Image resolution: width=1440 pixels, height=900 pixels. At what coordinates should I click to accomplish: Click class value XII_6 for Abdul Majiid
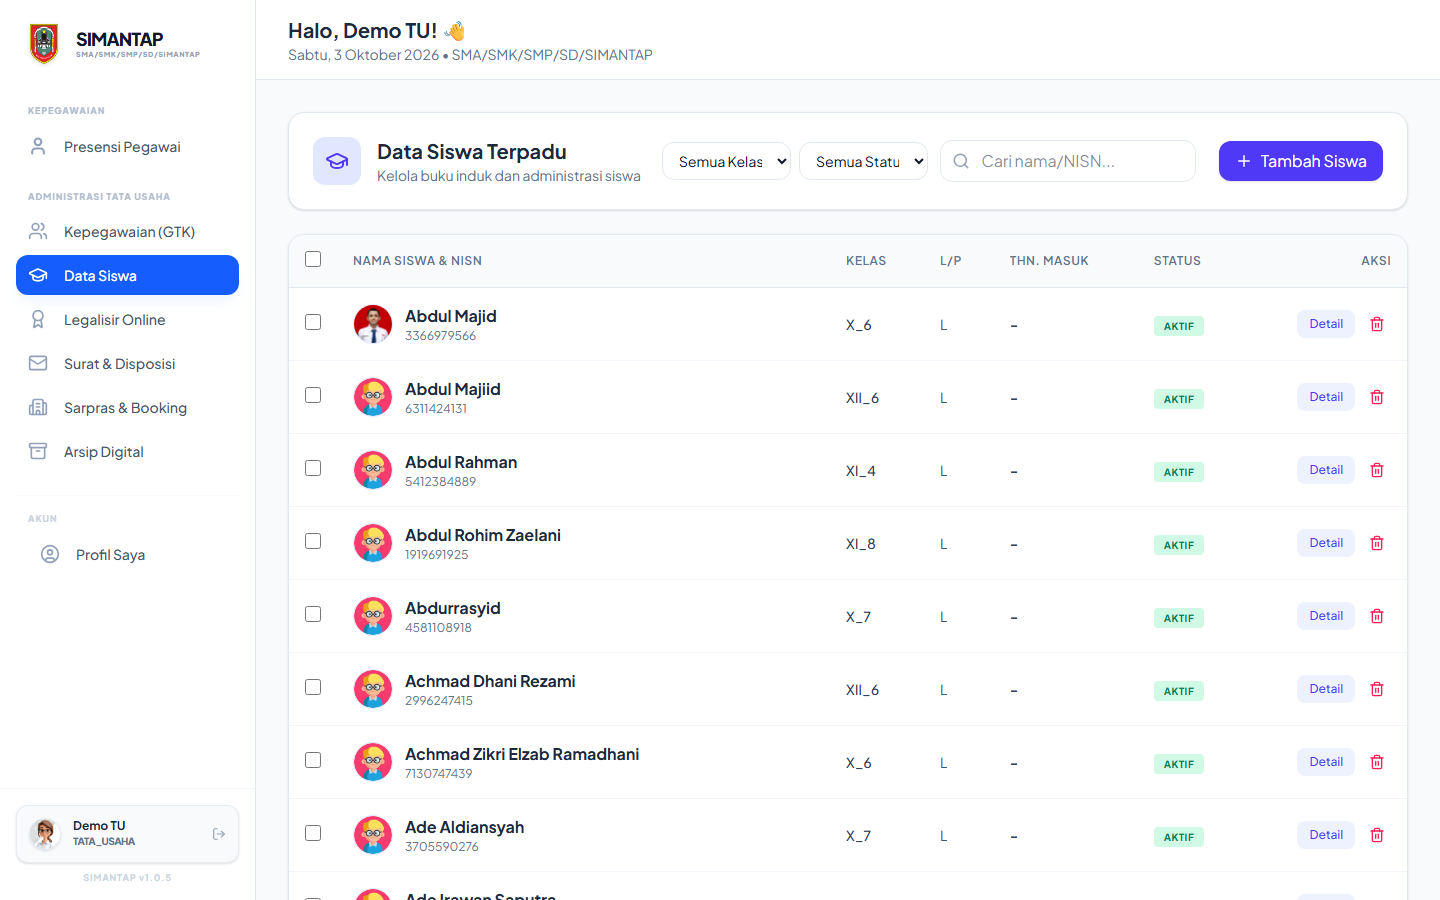tap(862, 398)
